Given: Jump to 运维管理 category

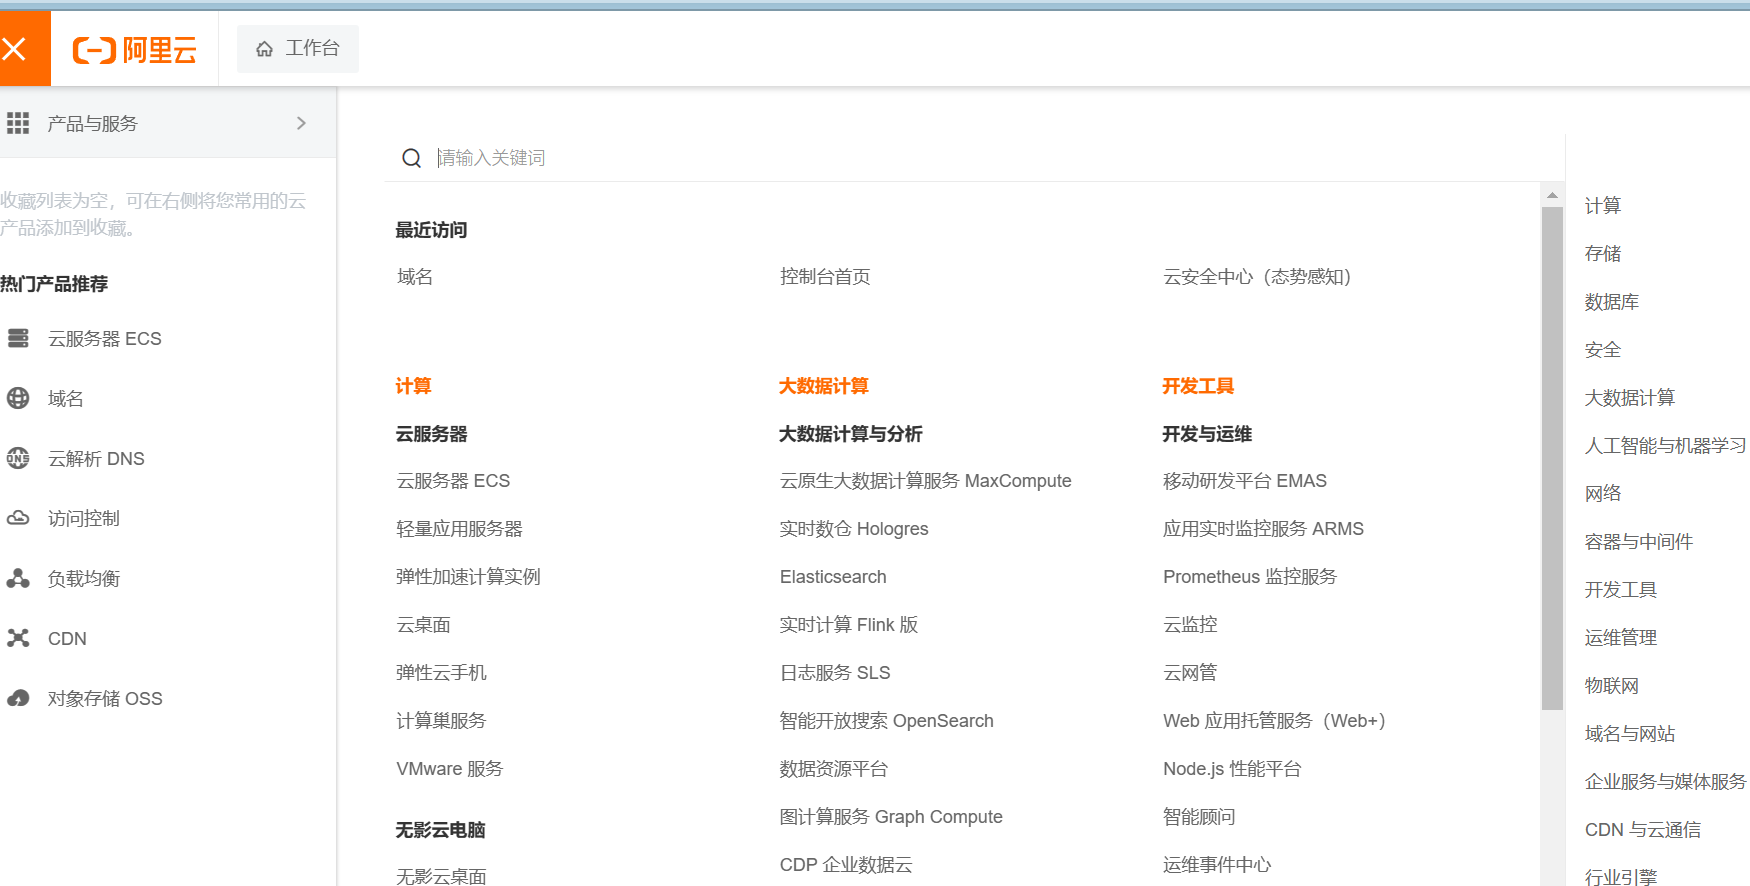Looking at the screenshot, I should (x=1621, y=638).
